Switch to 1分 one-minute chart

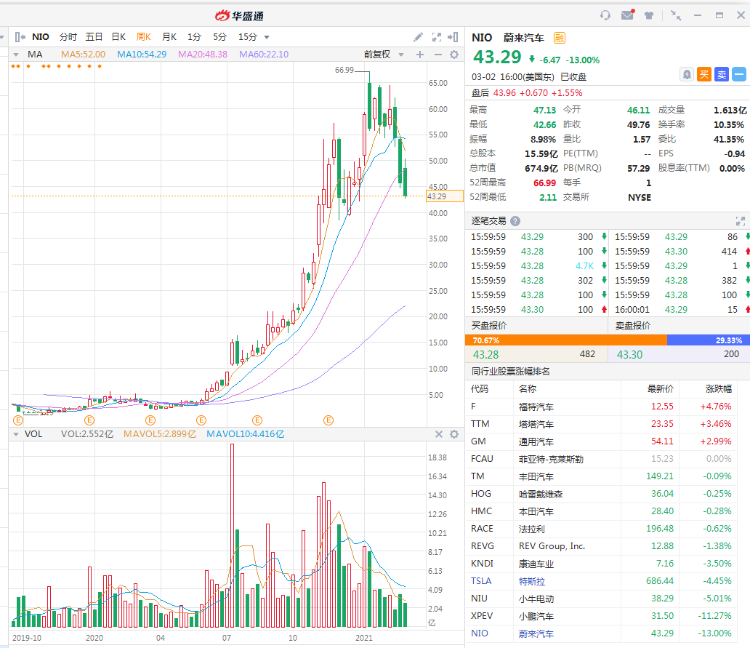click(194, 37)
